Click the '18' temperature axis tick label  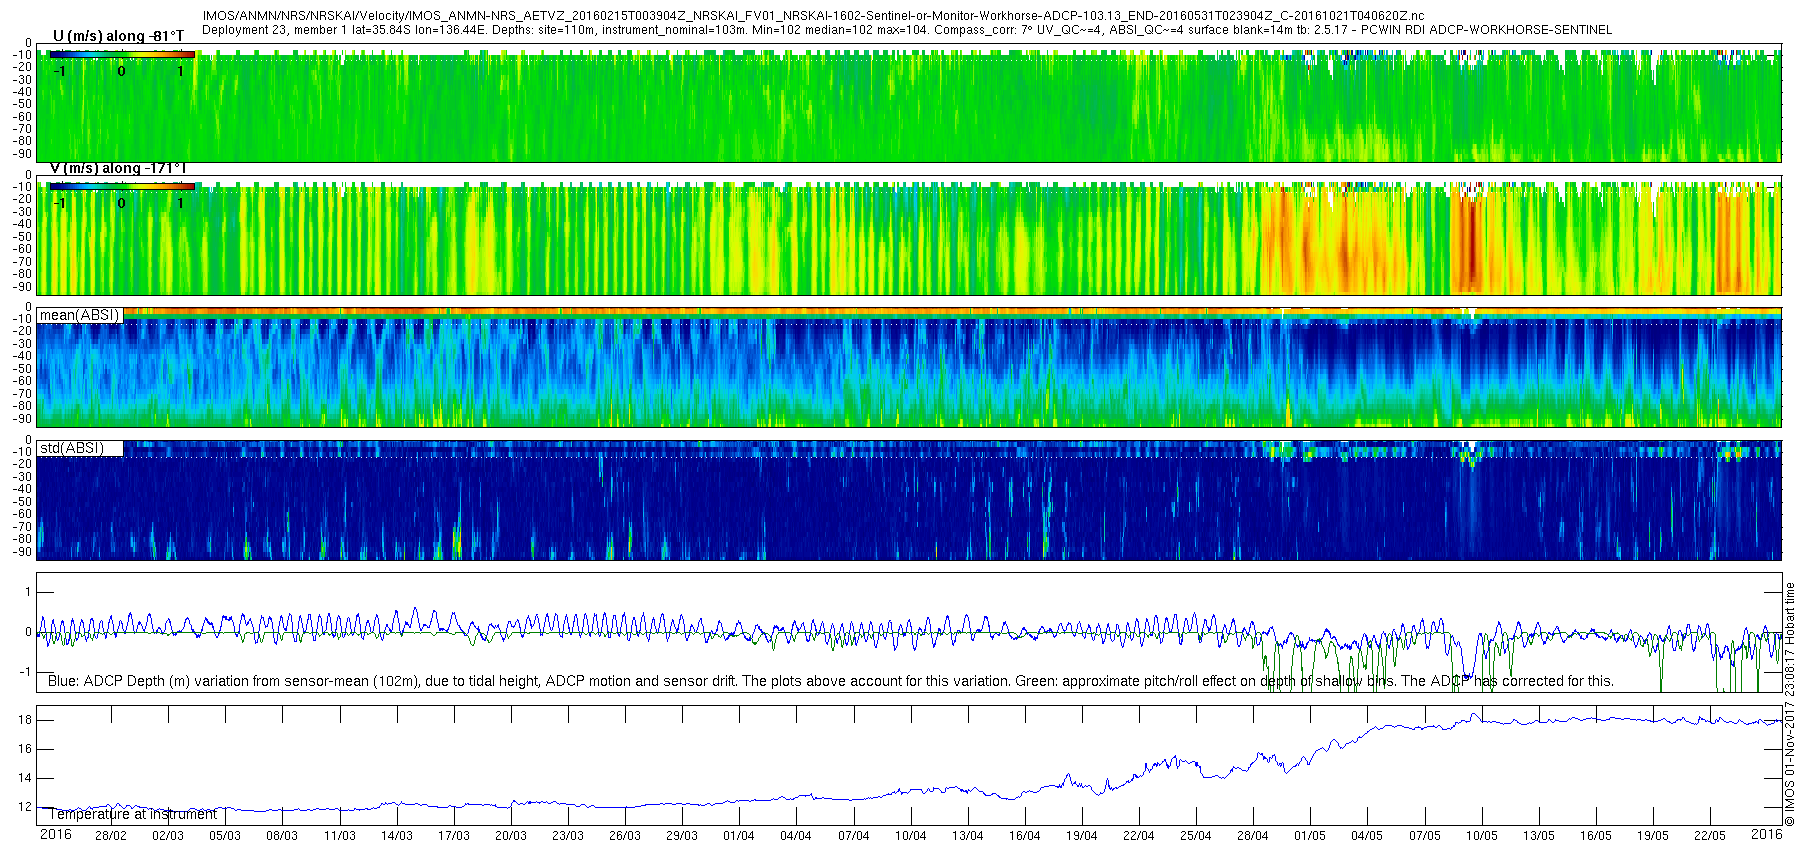click(x=25, y=720)
